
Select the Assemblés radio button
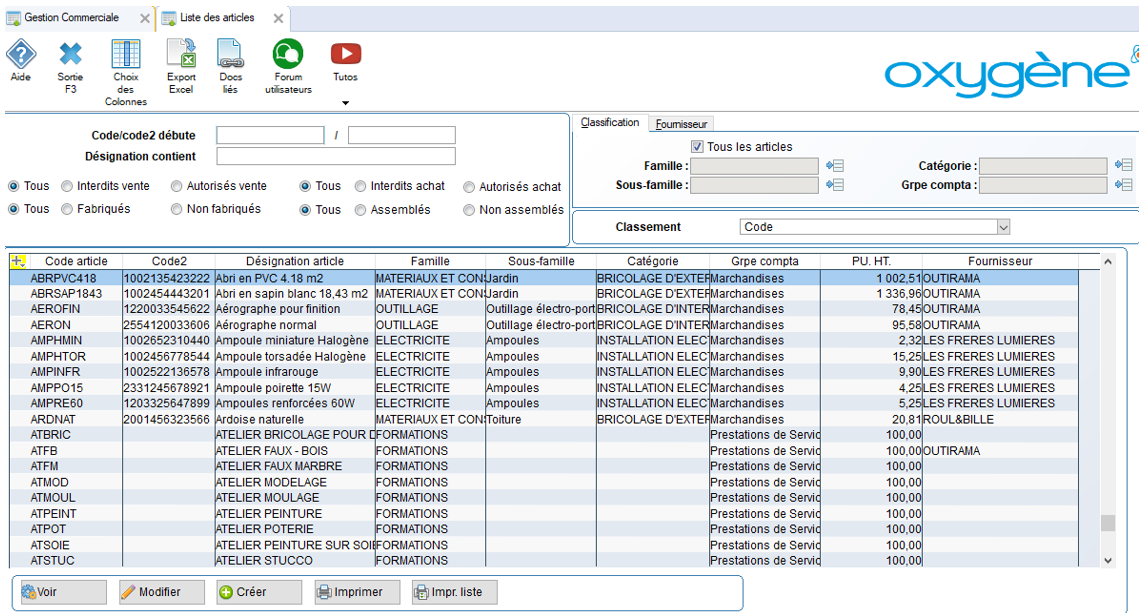click(360, 209)
